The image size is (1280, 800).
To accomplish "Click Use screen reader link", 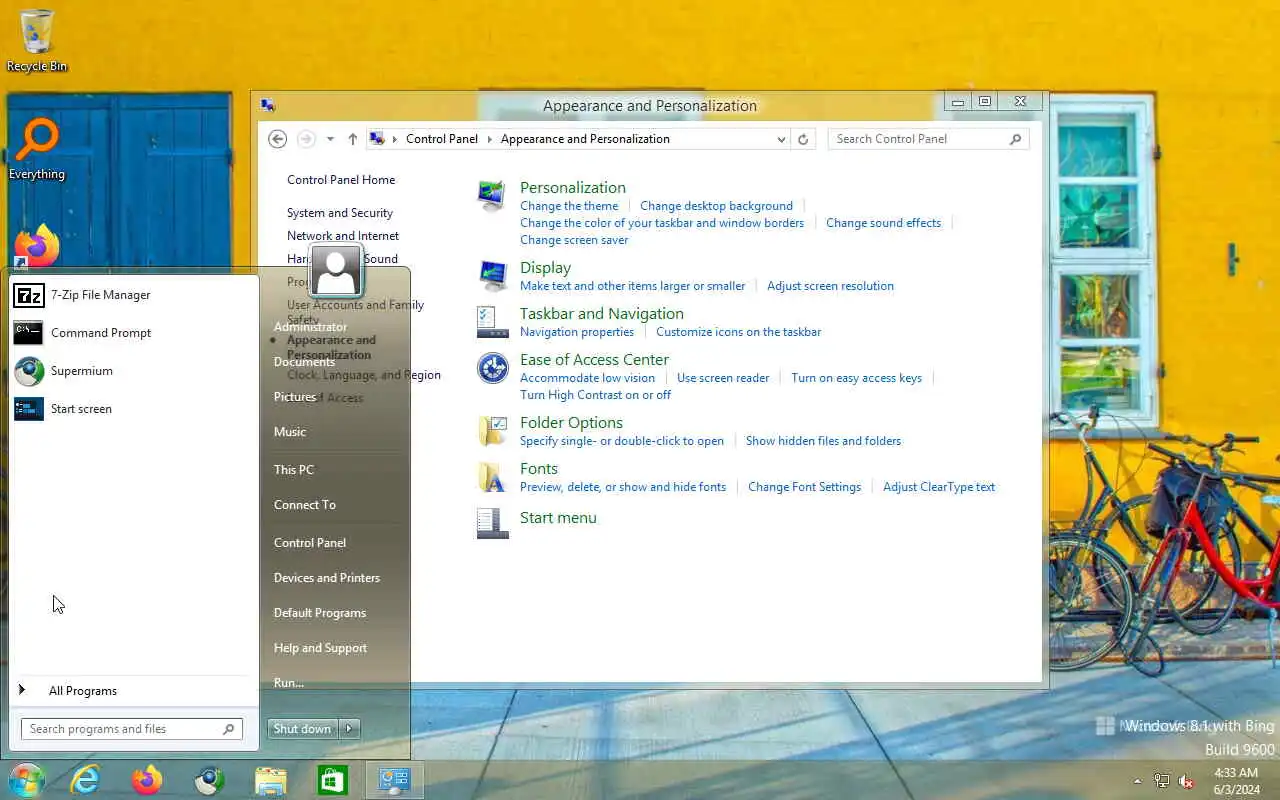I will click(x=723, y=378).
